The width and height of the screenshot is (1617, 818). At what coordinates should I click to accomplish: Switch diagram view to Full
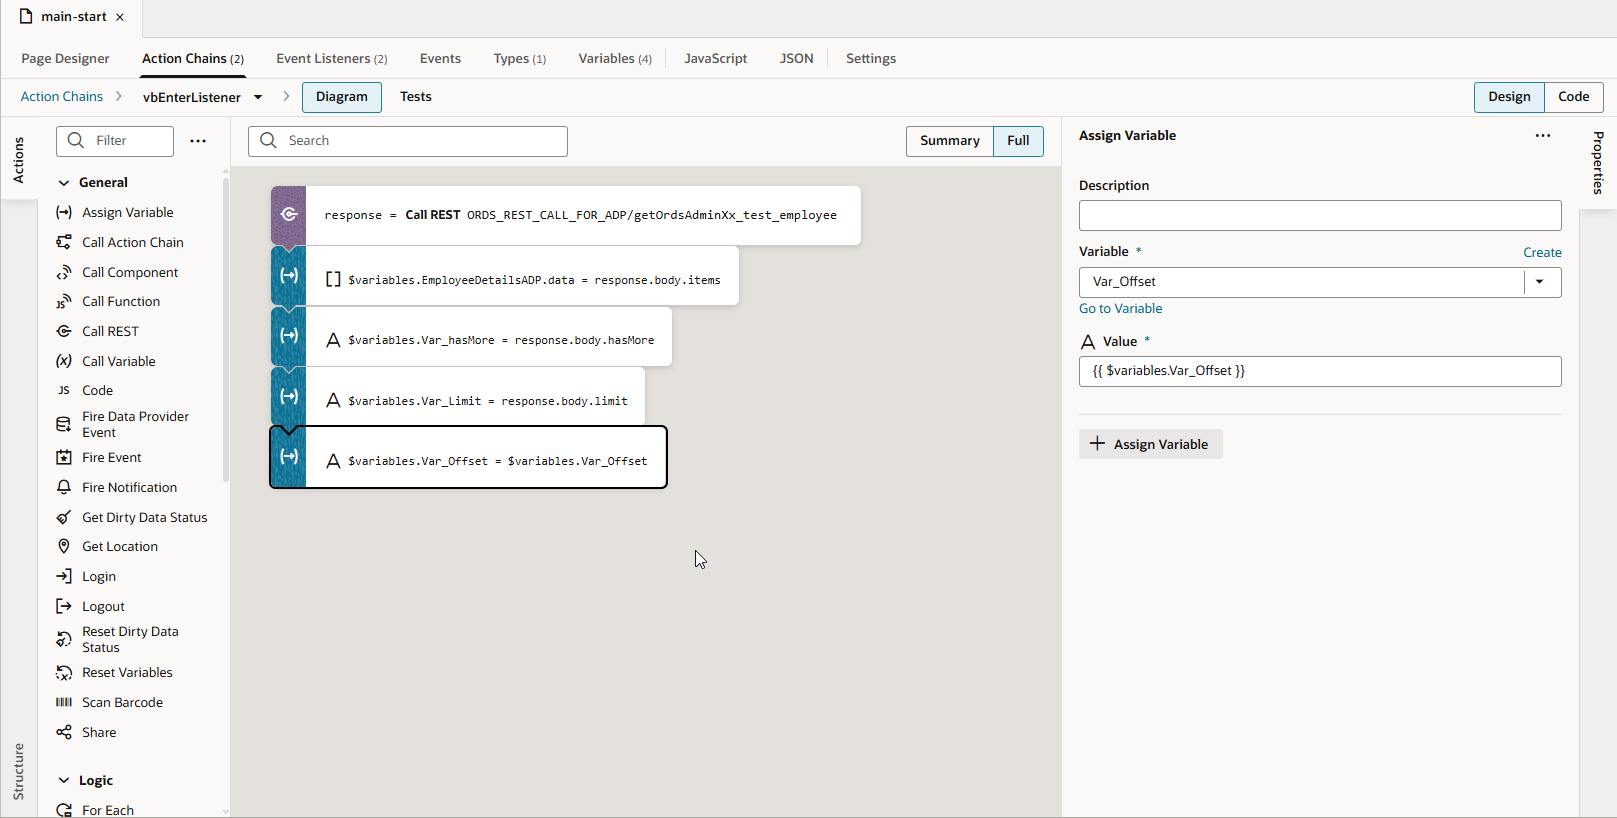tap(1018, 141)
